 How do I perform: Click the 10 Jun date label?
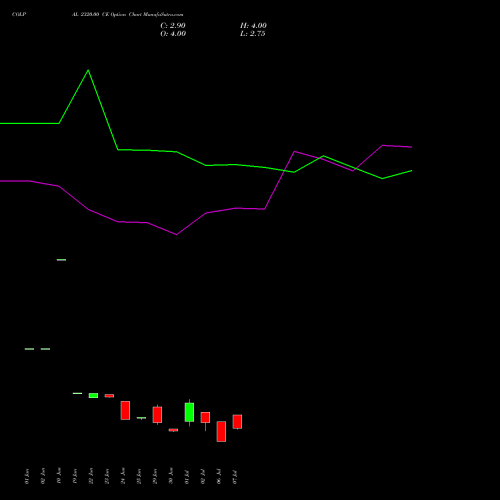click(59, 476)
